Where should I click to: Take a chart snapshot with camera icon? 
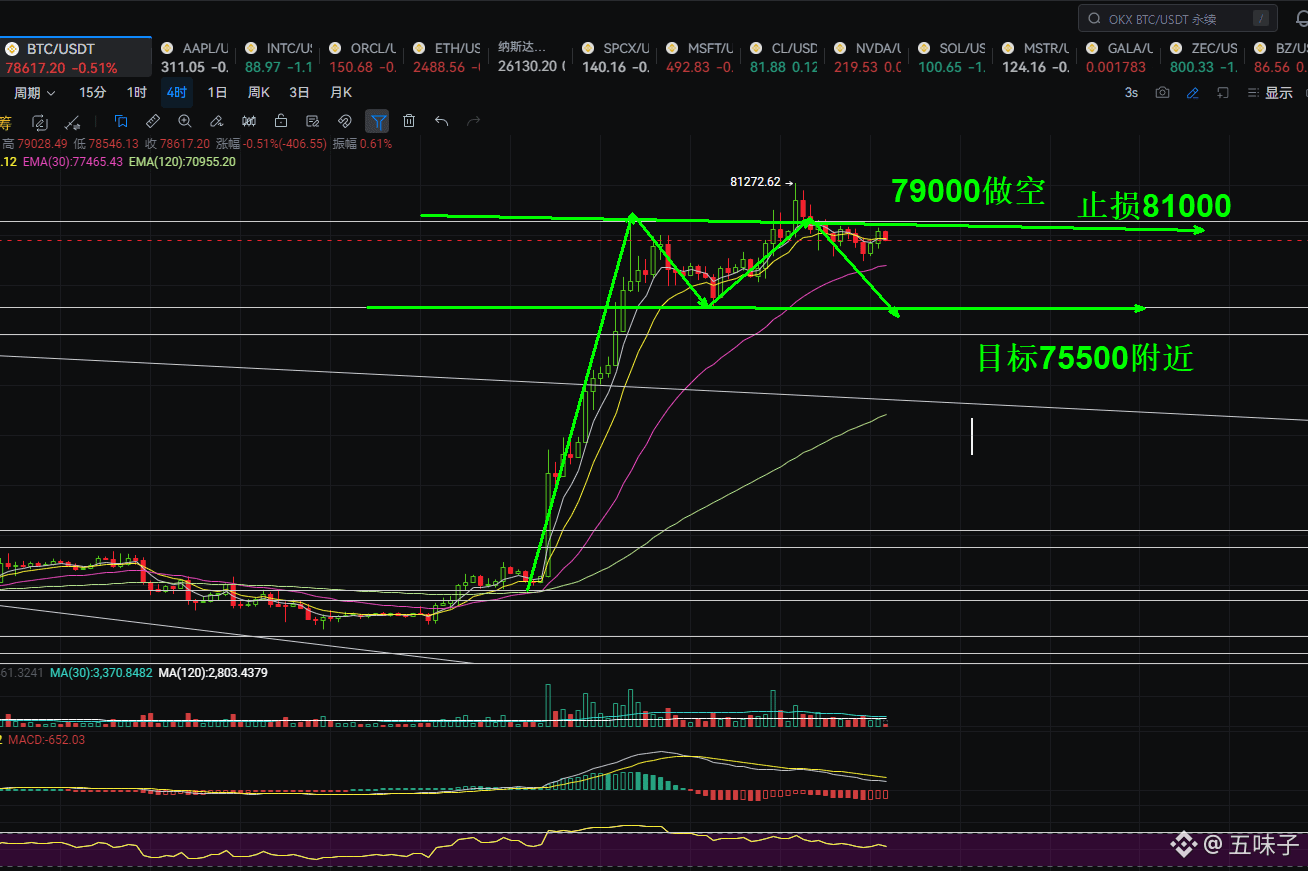1162,92
